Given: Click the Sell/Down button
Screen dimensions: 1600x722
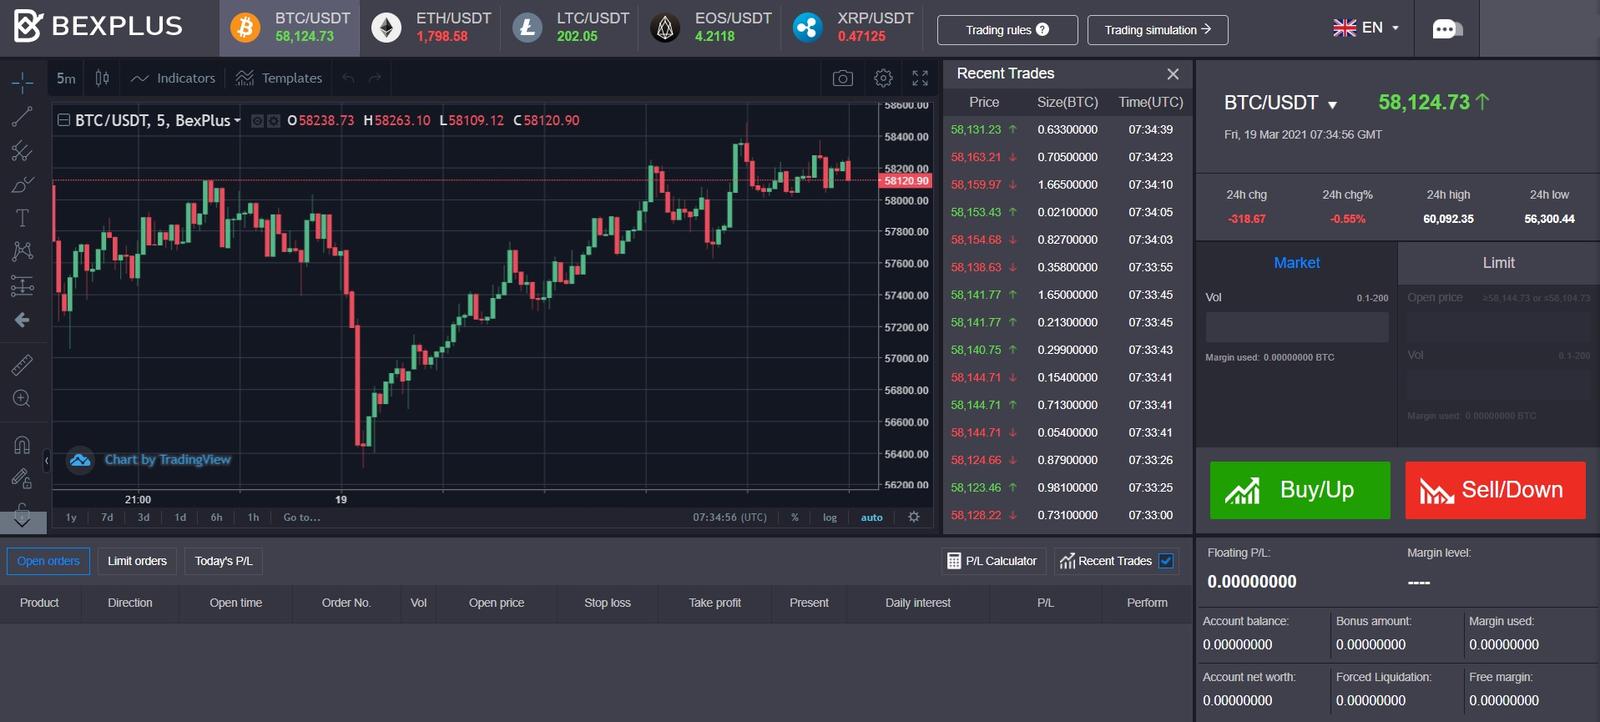Looking at the screenshot, I should click(x=1495, y=490).
